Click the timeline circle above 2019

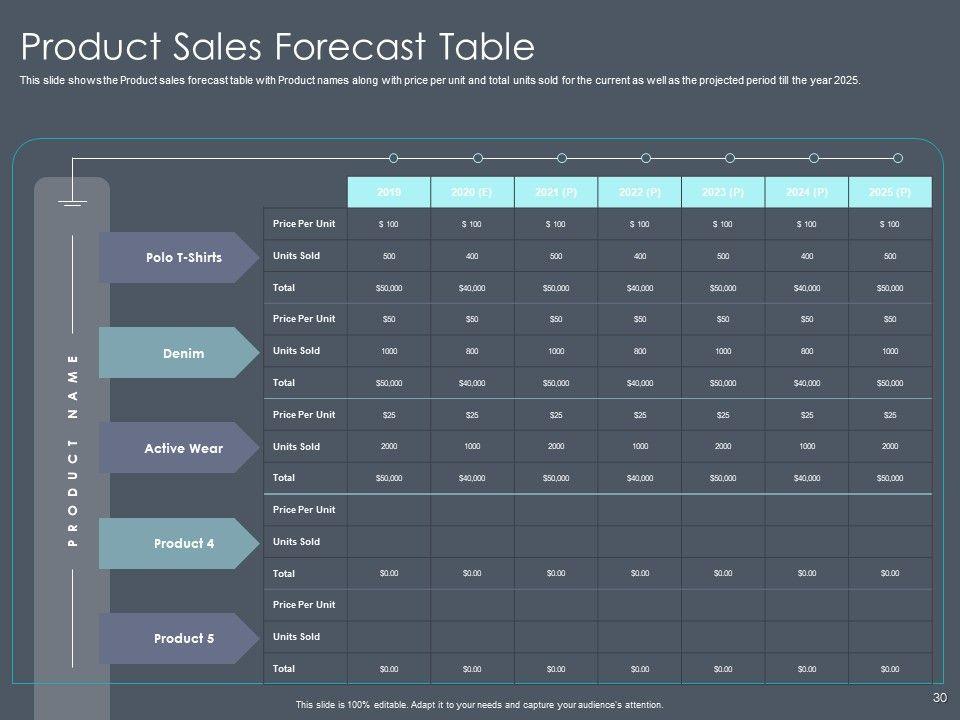pyautogui.click(x=394, y=158)
